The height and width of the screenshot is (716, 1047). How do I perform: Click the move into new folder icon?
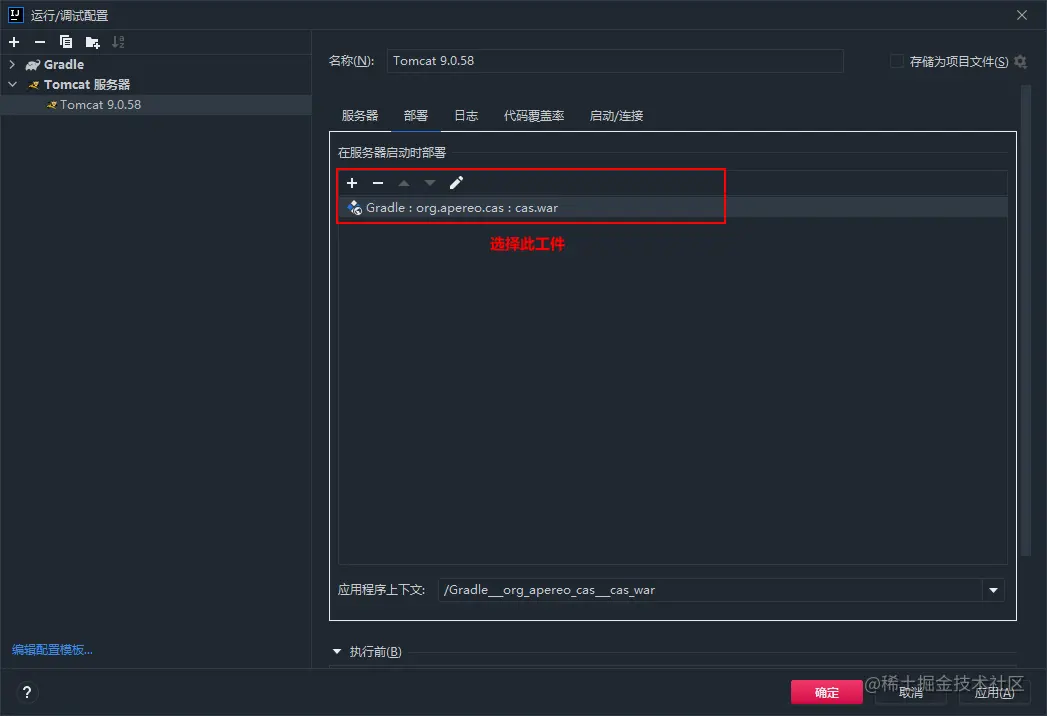(92, 42)
